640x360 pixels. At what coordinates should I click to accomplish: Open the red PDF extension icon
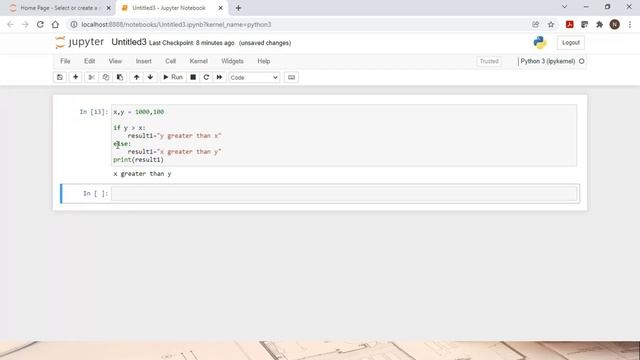tap(570, 25)
